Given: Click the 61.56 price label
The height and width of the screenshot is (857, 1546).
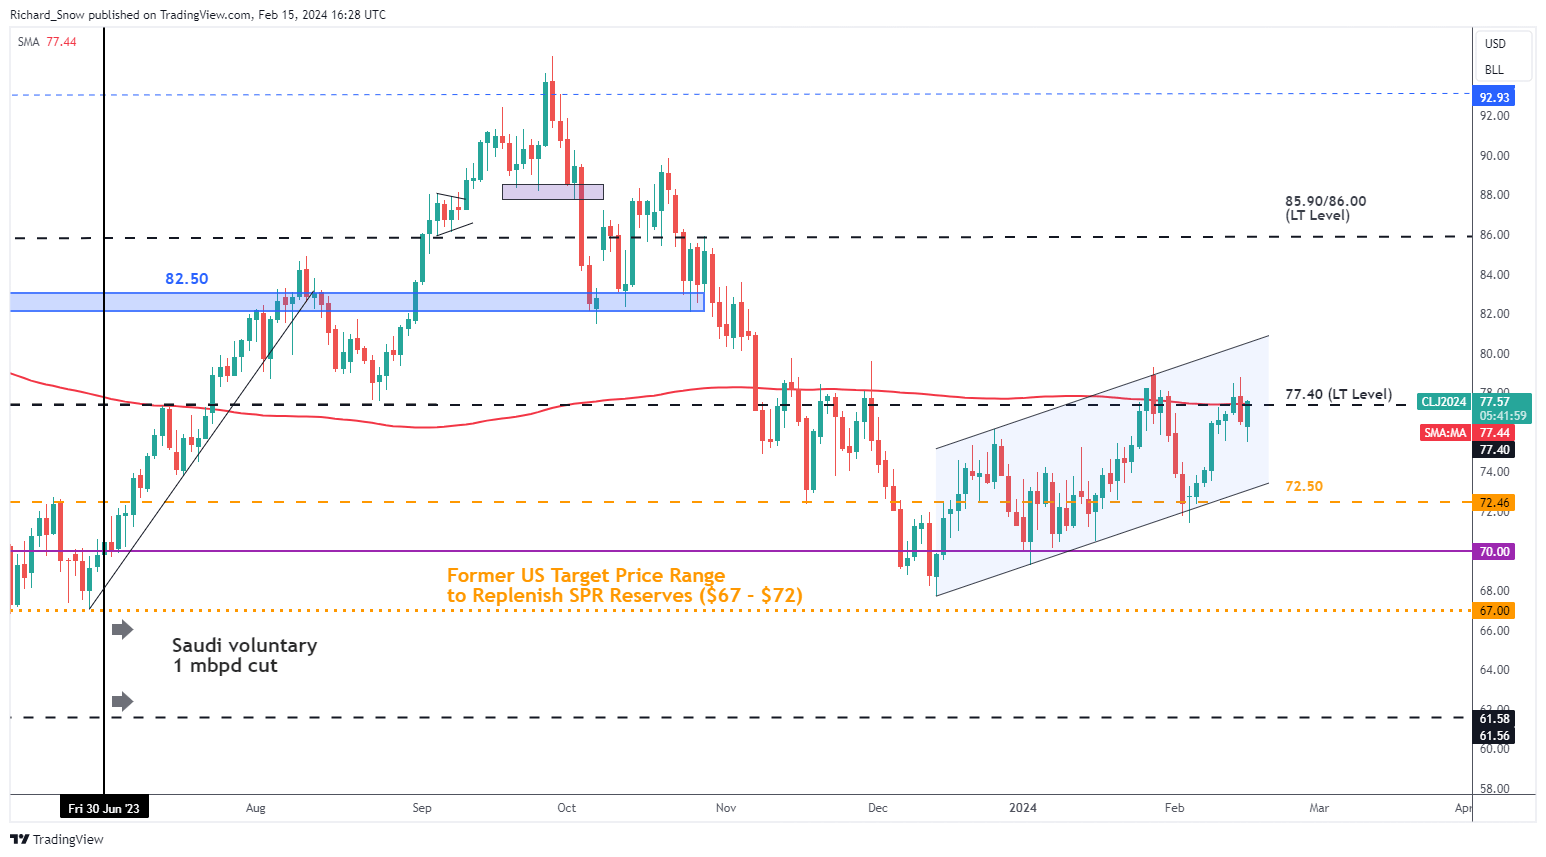Looking at the screenshot, I should (x=1494, y=736).
